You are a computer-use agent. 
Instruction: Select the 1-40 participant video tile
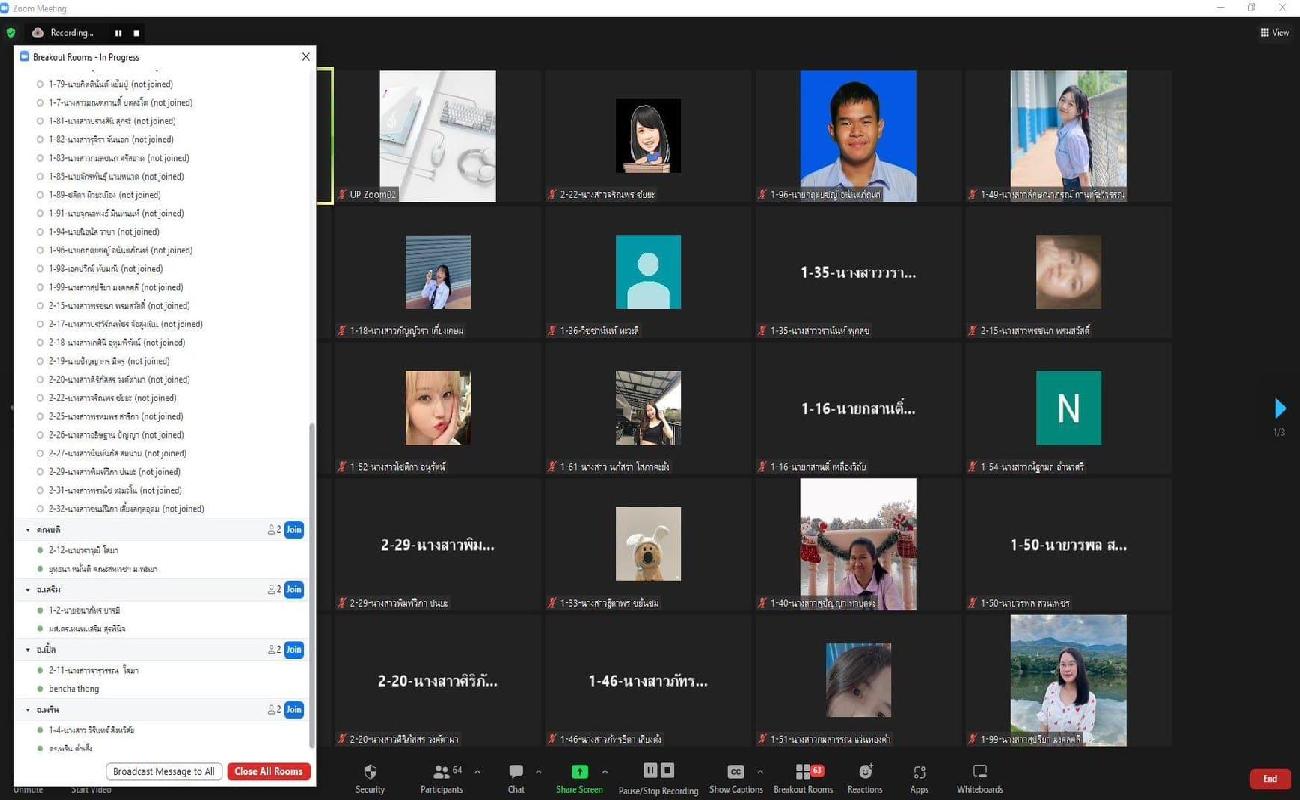858,544
